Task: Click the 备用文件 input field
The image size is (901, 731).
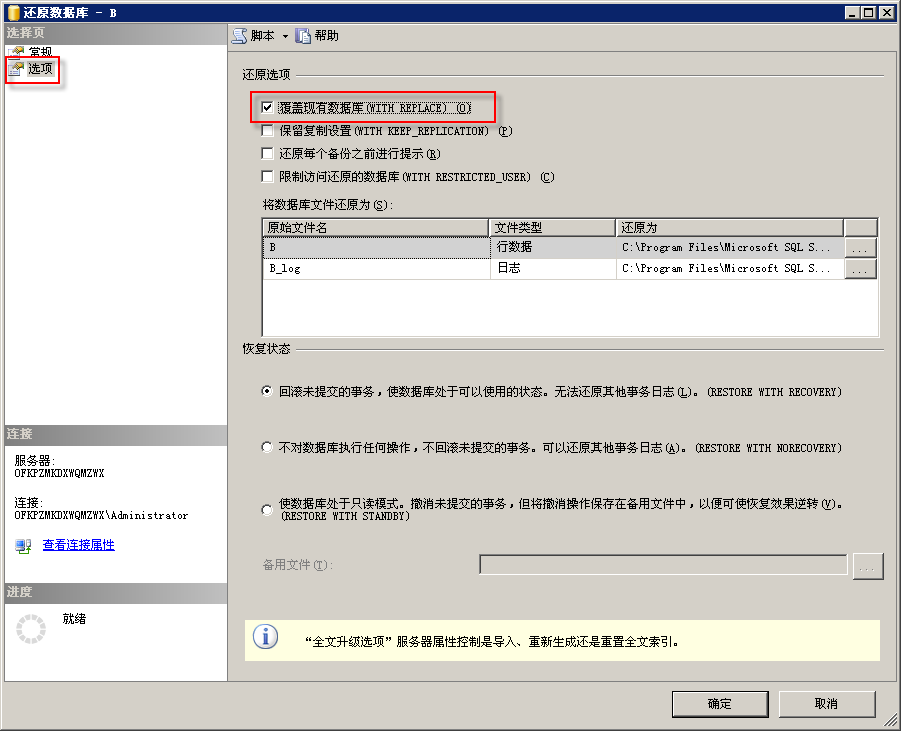Action: [x=663, y=565]
